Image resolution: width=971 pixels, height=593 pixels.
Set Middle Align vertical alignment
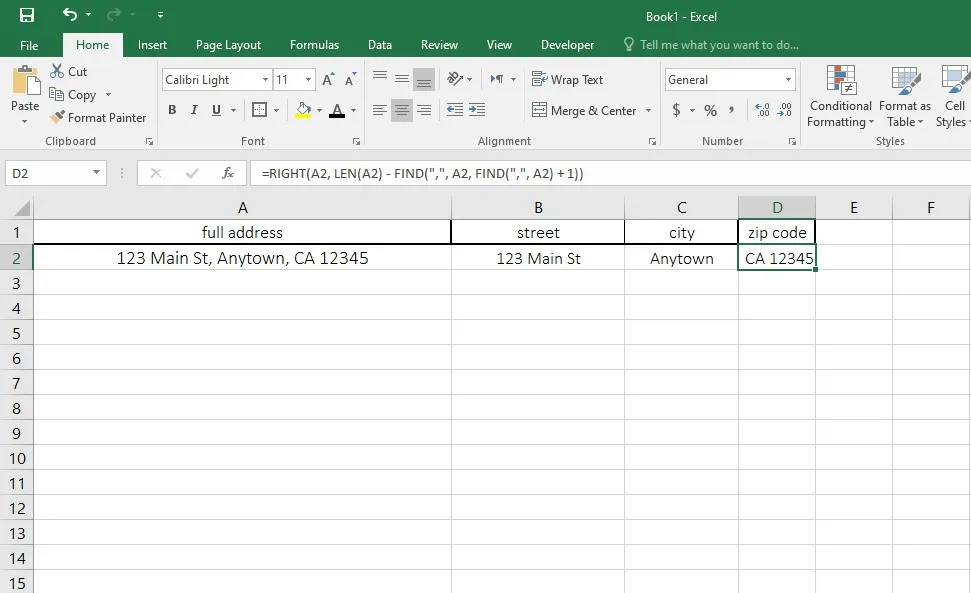(402, 79)
